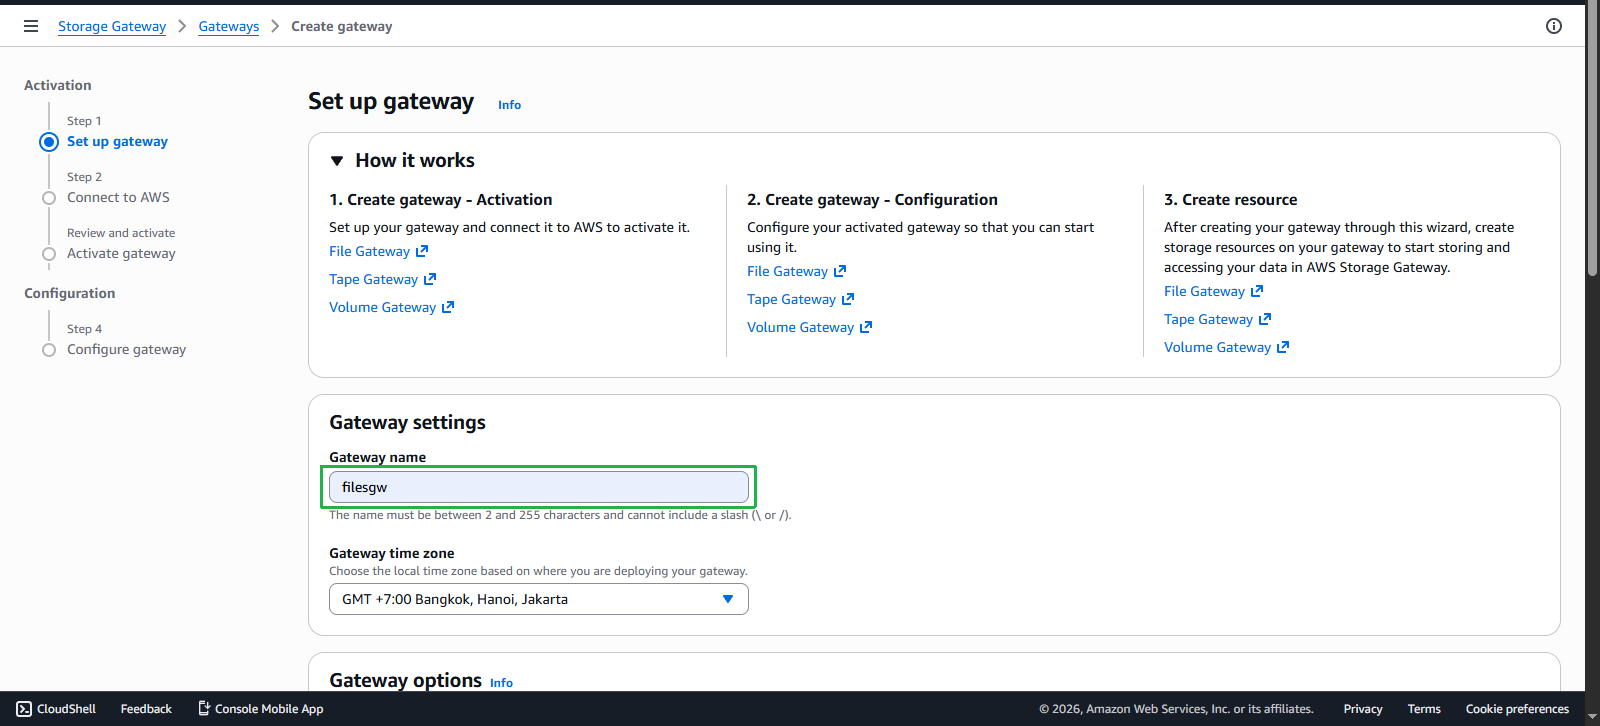The height and width of the screenshot is (726, 1600).
Task: Go to Gateways breadcrumb link
Action: coord(229,26)
